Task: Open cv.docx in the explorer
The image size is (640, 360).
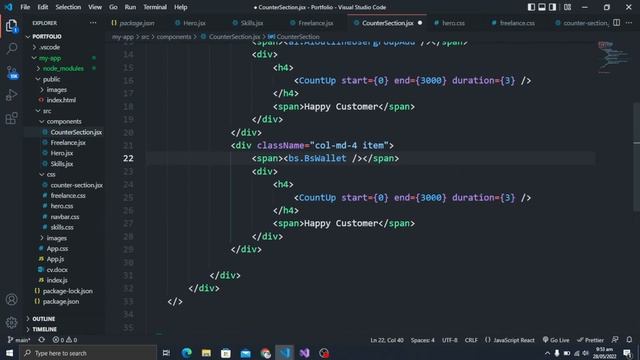Action: click(57, 269)
